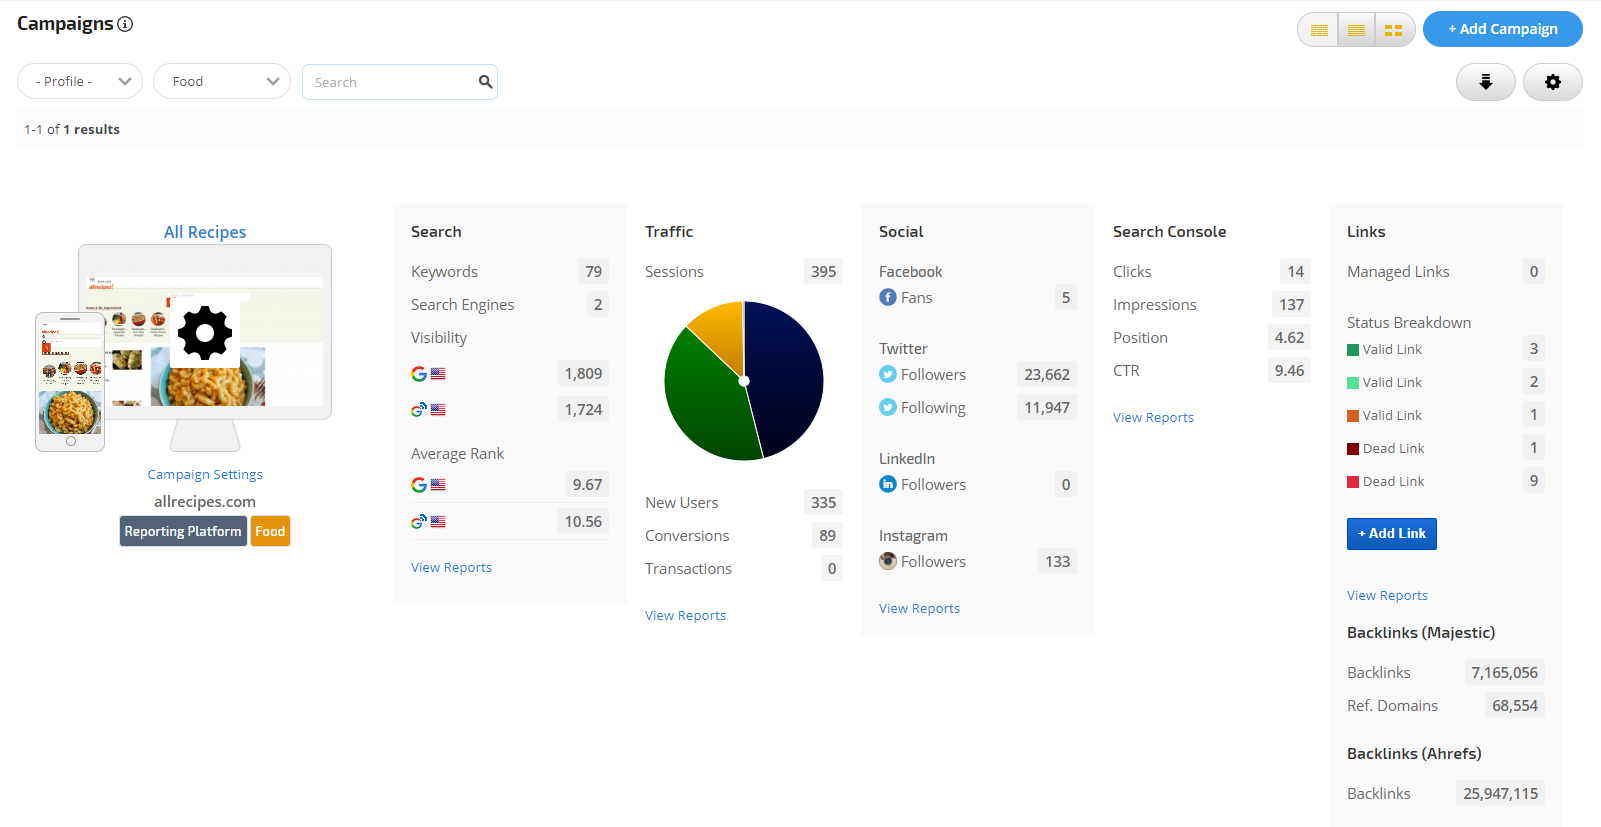Image resolution: width=1601 pixels, height=827 pixels.
Task: Switch to the list rows view
Action: pos(1356,30)
